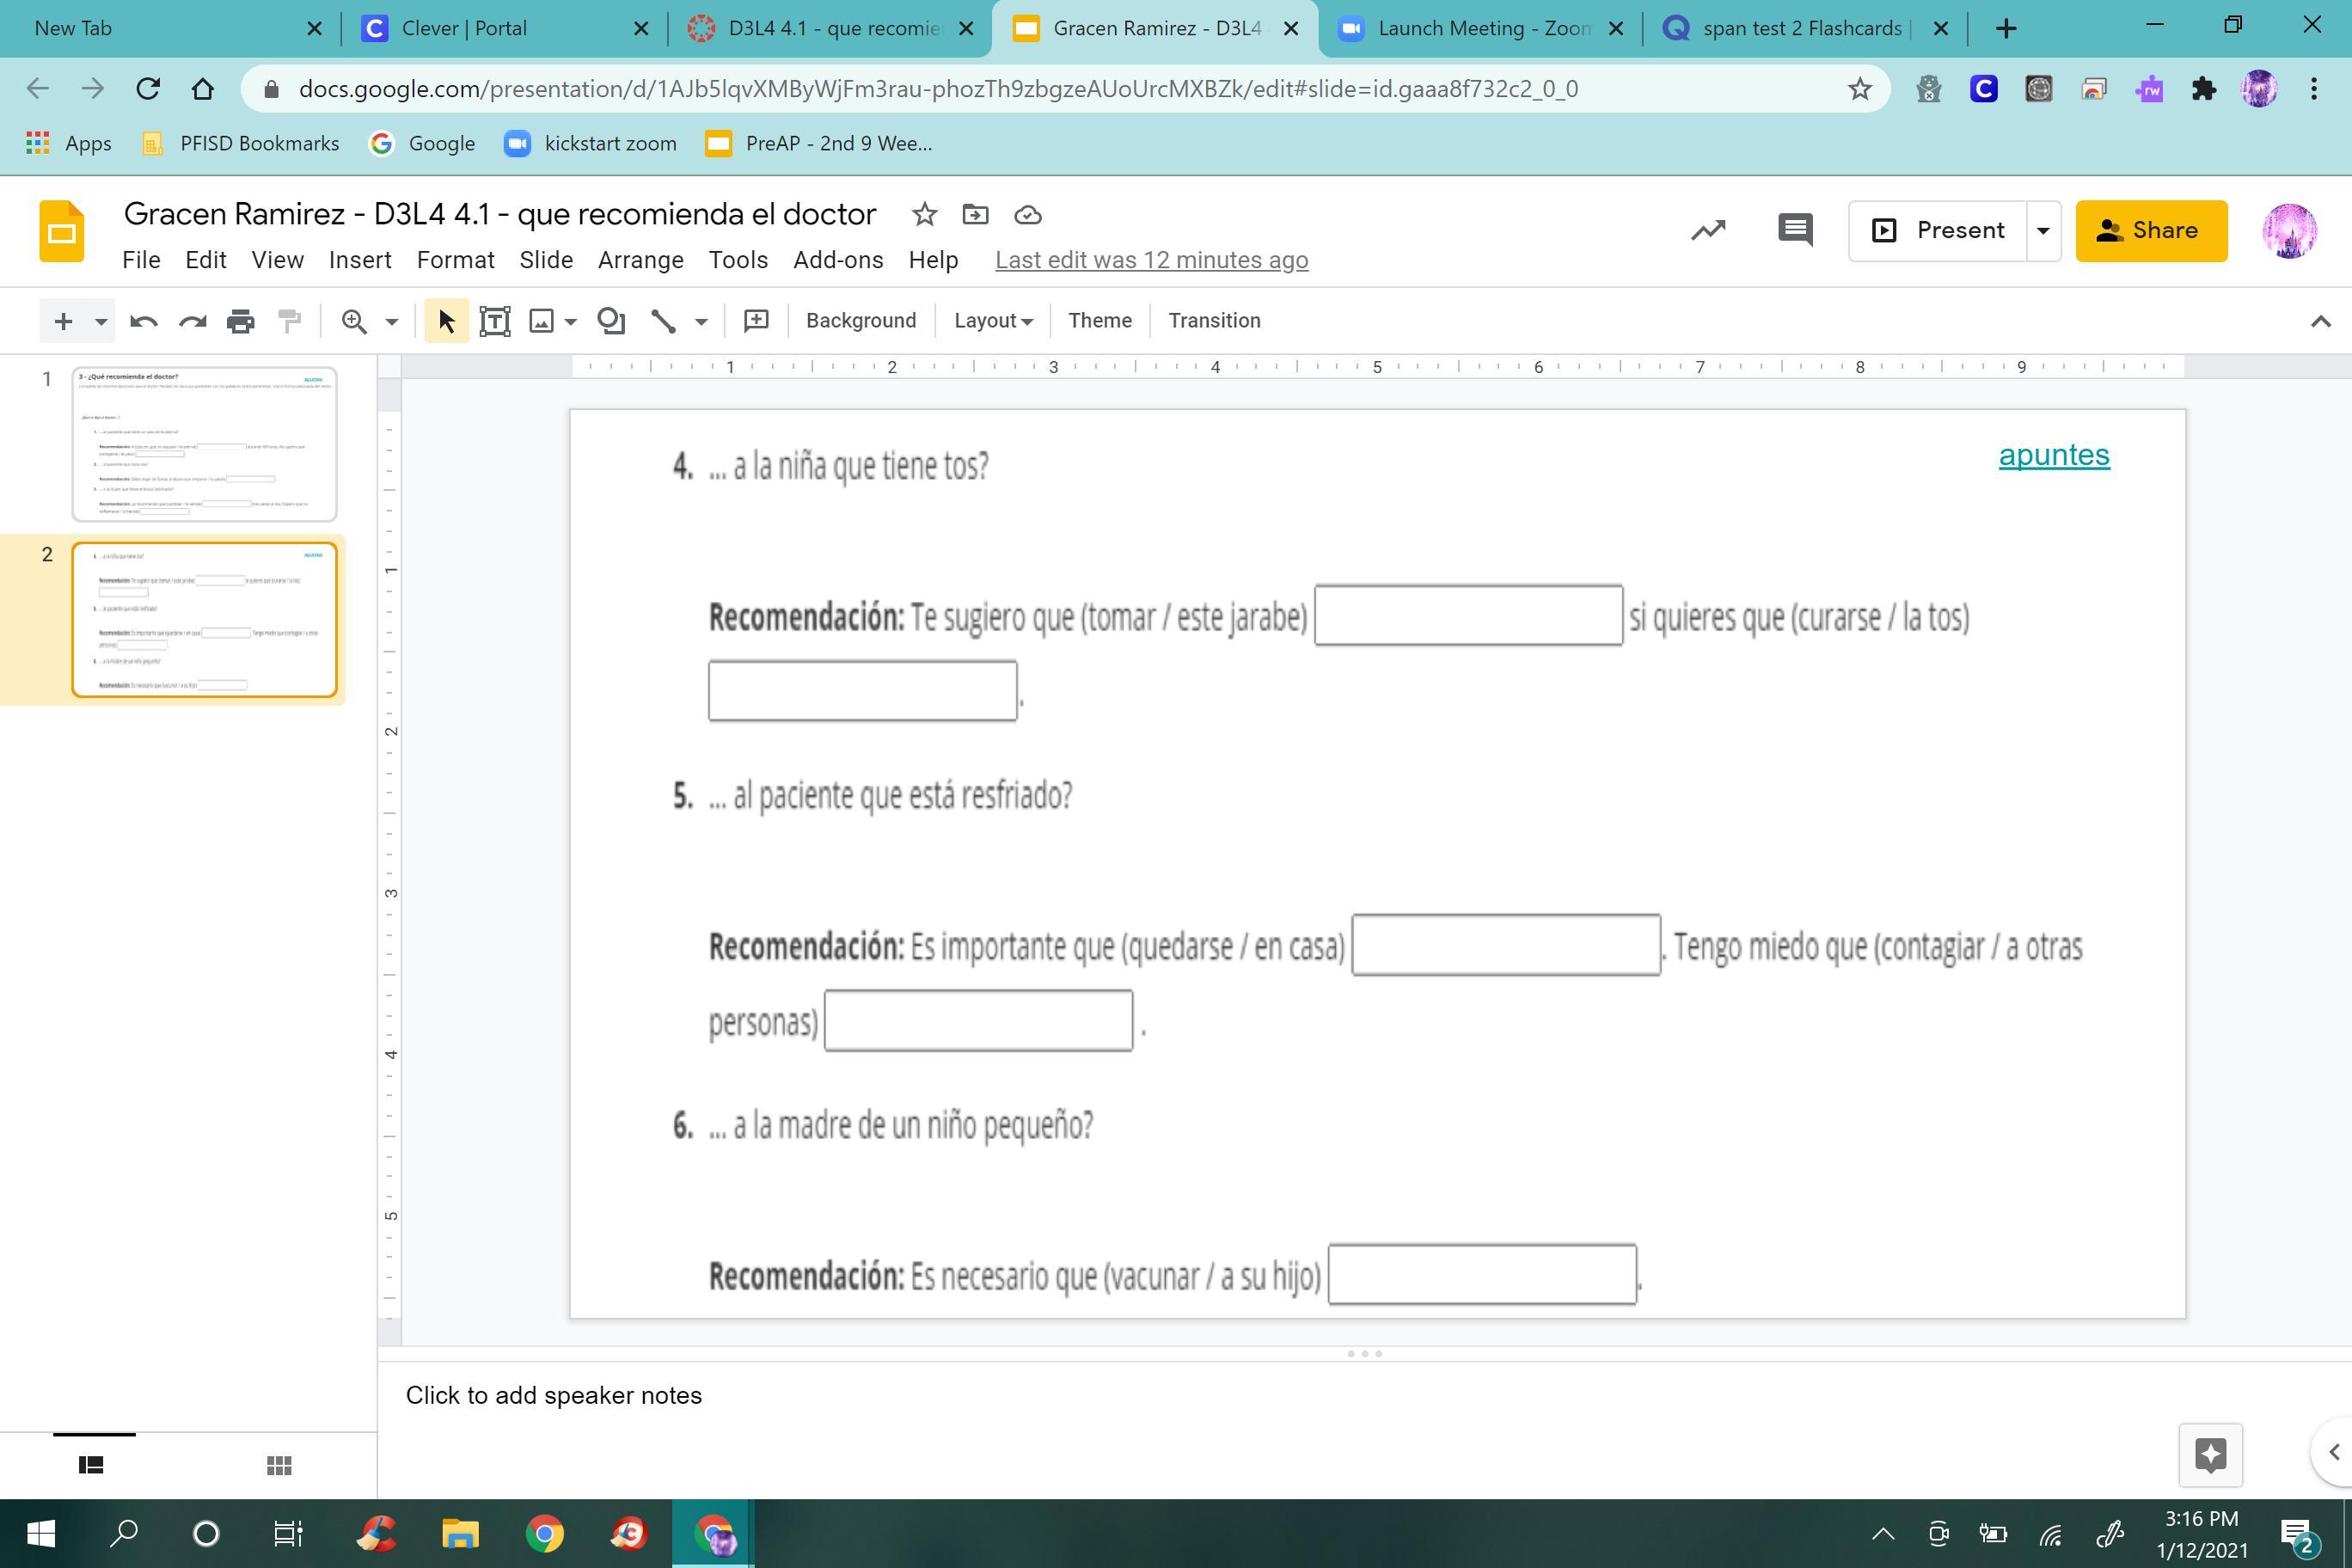Expand the Present options dropdown arrow
The image size is (2352, 1568).
pos(2043,231)
